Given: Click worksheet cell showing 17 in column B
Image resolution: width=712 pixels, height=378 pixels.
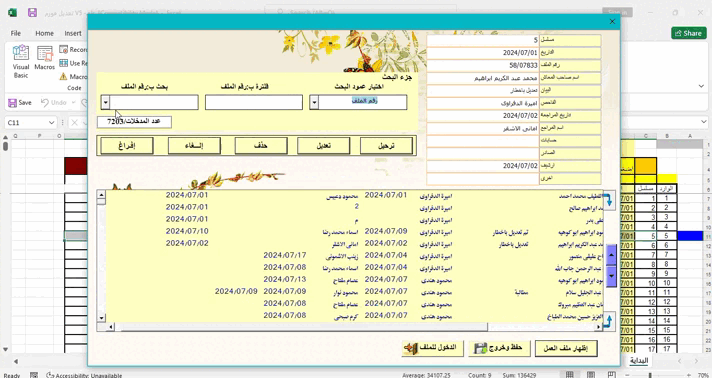Looking at the screenshot, I should pos(667,349).
